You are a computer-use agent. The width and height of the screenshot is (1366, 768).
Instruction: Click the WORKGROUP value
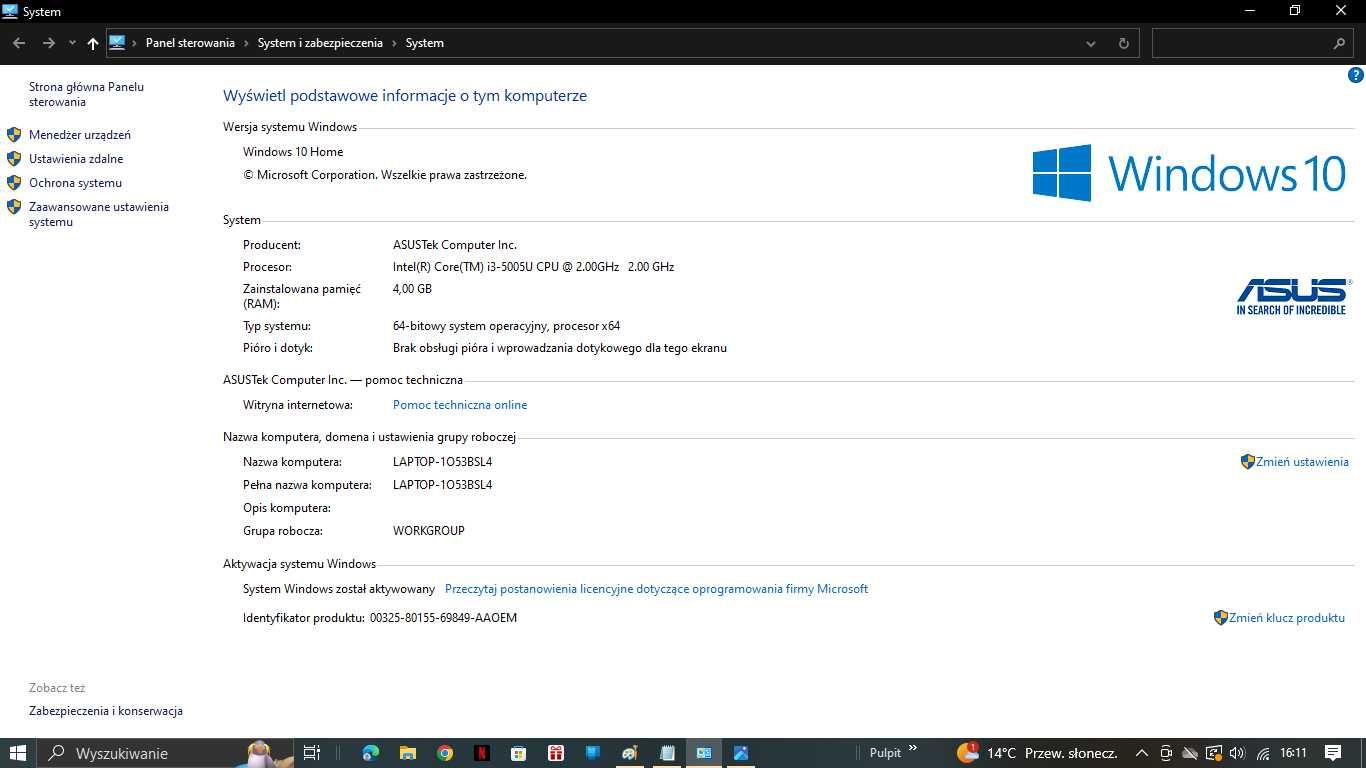429,531
